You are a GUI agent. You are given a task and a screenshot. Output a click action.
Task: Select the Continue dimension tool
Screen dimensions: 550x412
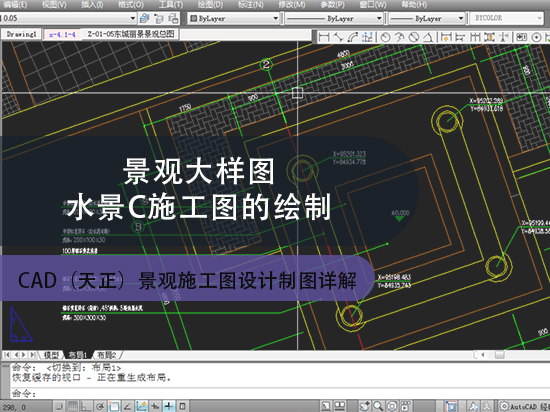(x=475, y=37)
